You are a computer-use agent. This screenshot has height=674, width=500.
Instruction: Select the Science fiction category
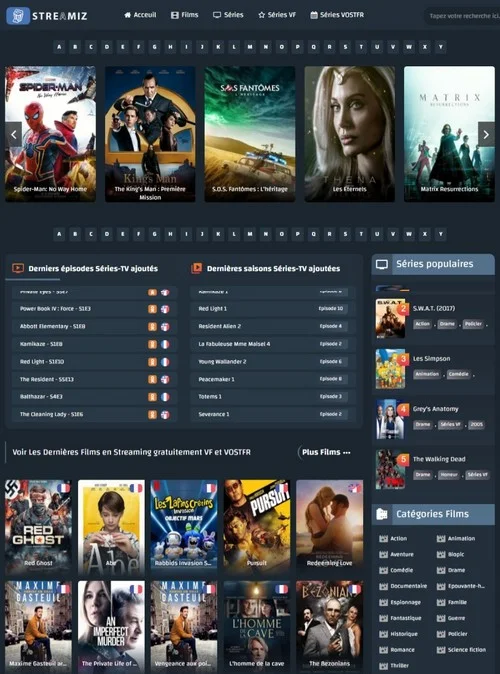pyautogui.click(x=461, y=650)
